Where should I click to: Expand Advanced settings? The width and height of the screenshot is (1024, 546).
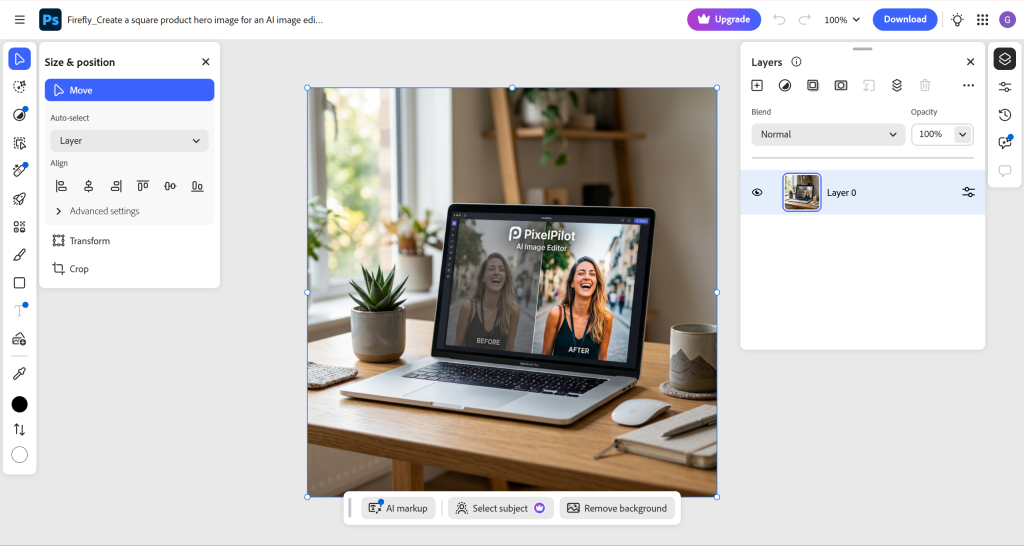pos(97,211)
